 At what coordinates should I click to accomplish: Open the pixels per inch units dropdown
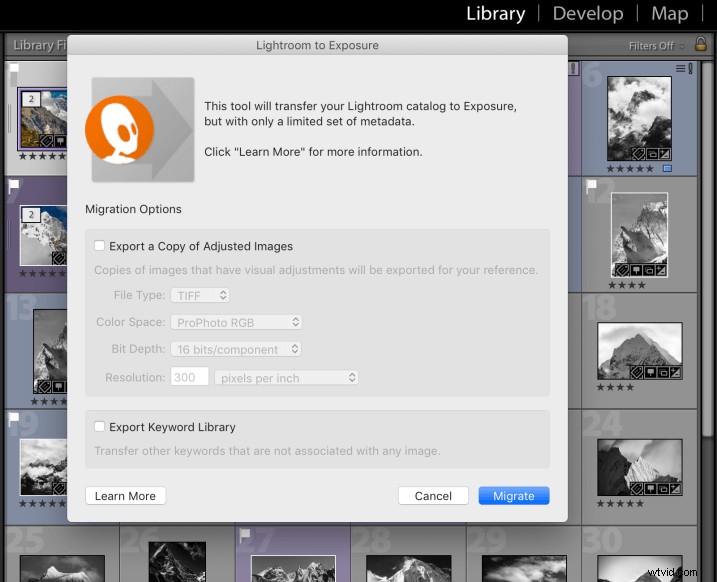(287, 377)
